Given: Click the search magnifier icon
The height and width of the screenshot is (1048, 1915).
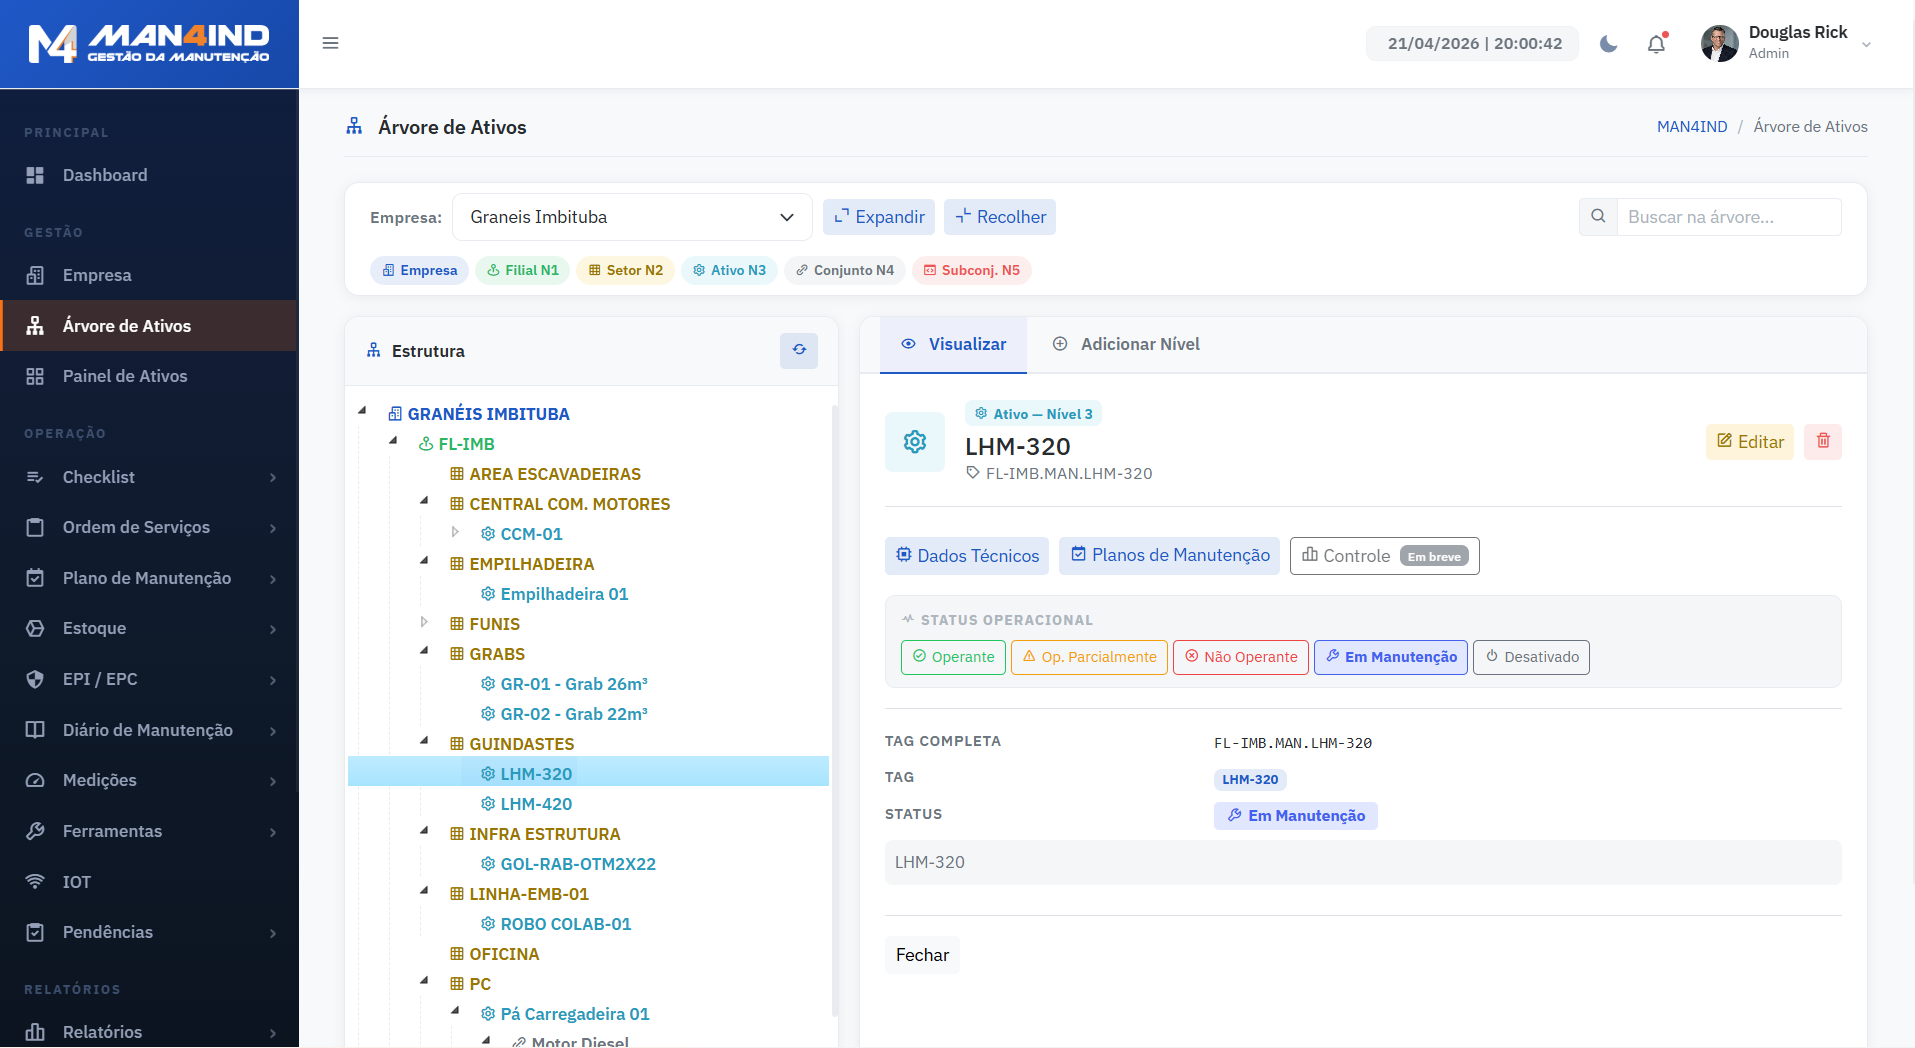Looking at the screenshot, I should pyautogui.click(x=1598, y=217).
